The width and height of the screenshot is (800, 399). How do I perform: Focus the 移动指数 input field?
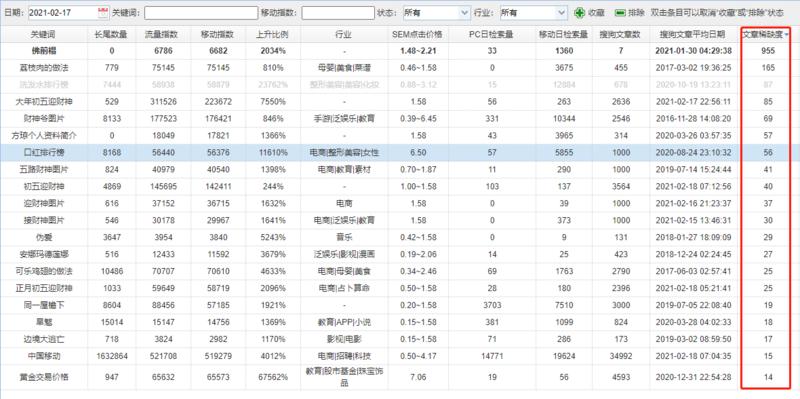pos(338,13)
